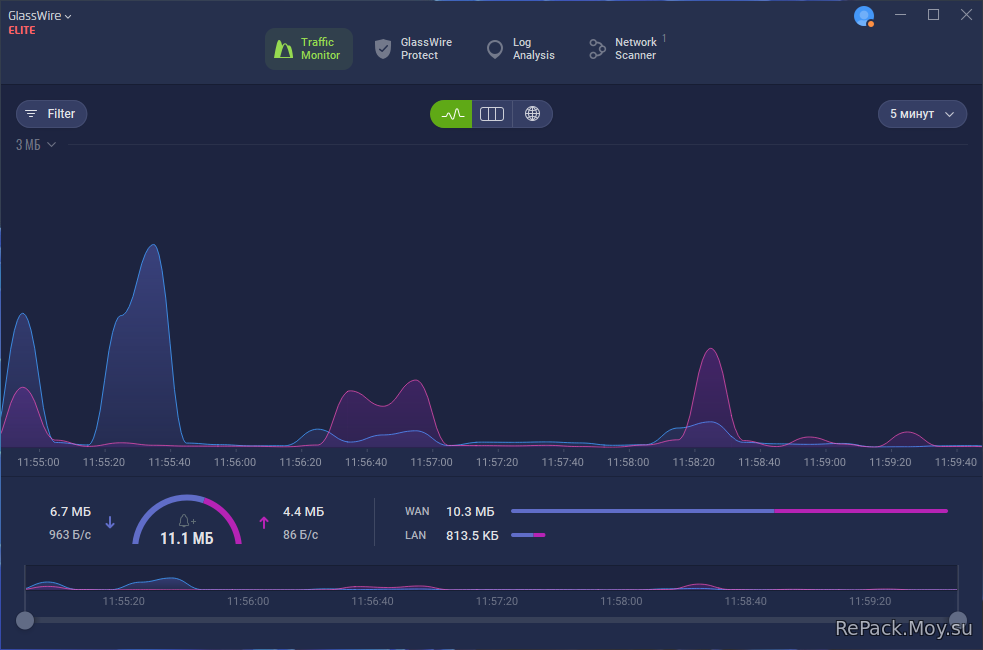Viewport: 983px width, 650px height.
Task: Click the 813.5 КБ LAN value
Action: point(472,535)
